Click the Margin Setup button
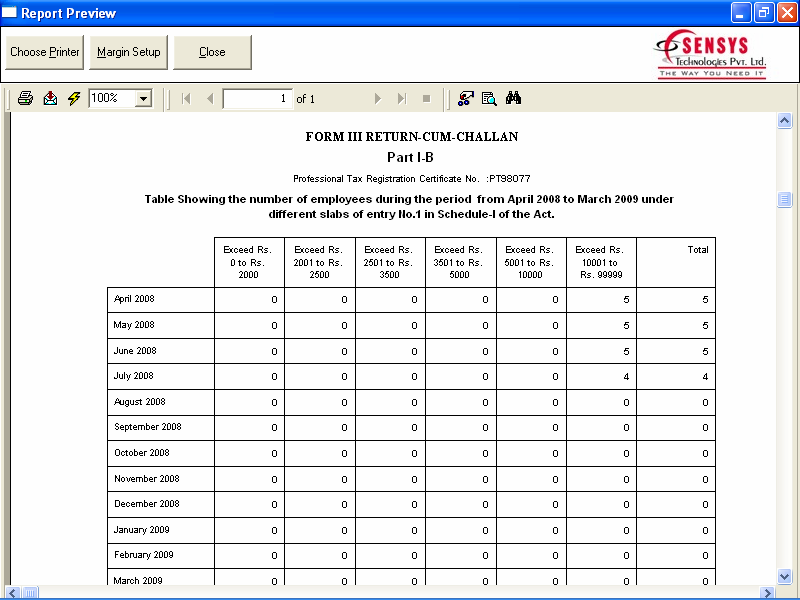The width and height of the screenshot is (800, 600). 129,52
